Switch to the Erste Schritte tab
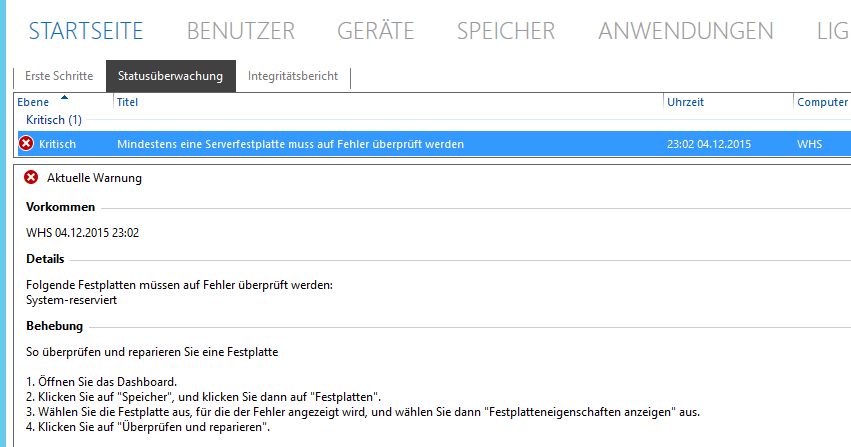This screenshot has height=447, width=851. tap(59, 76)
